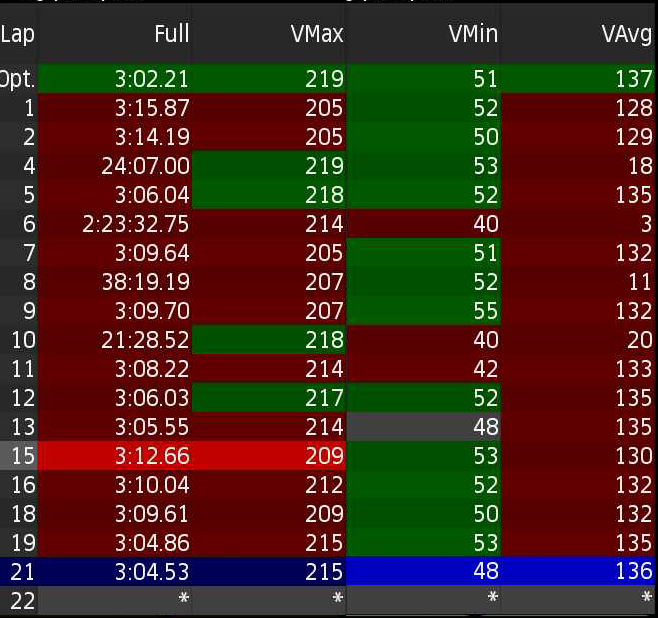Screen dimensions: 658x618
Task: Click the VAvg column header
Action: [627, 34]
